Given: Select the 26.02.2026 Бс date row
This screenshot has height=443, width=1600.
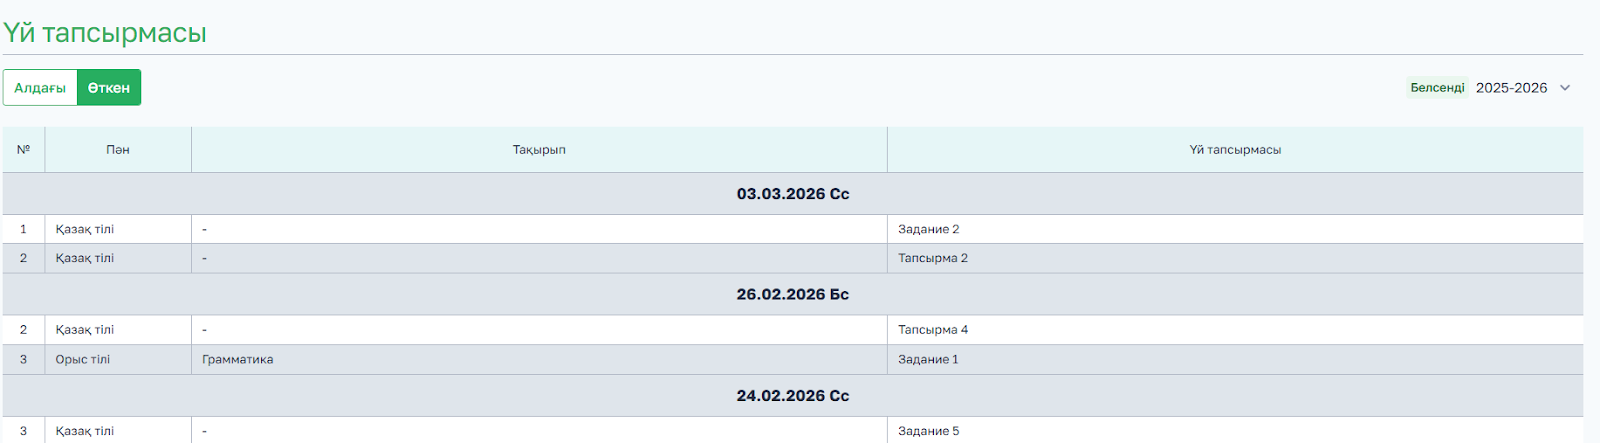Looking at the screenshot, I should click(793, 295).
